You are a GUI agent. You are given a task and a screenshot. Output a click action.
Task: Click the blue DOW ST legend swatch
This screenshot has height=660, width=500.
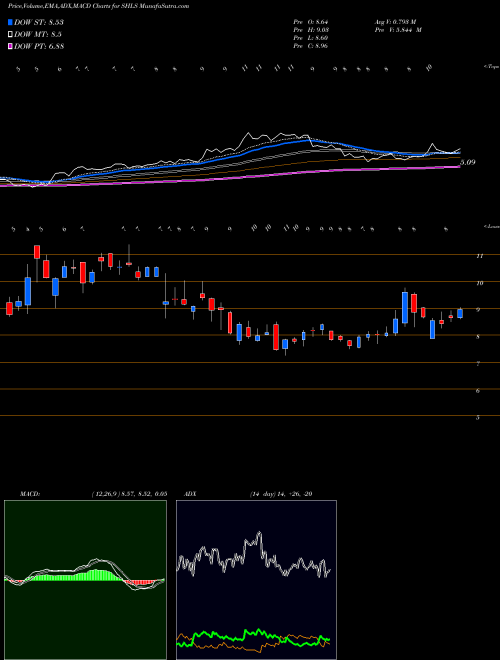pyautogui.click(x=10, y=22)
